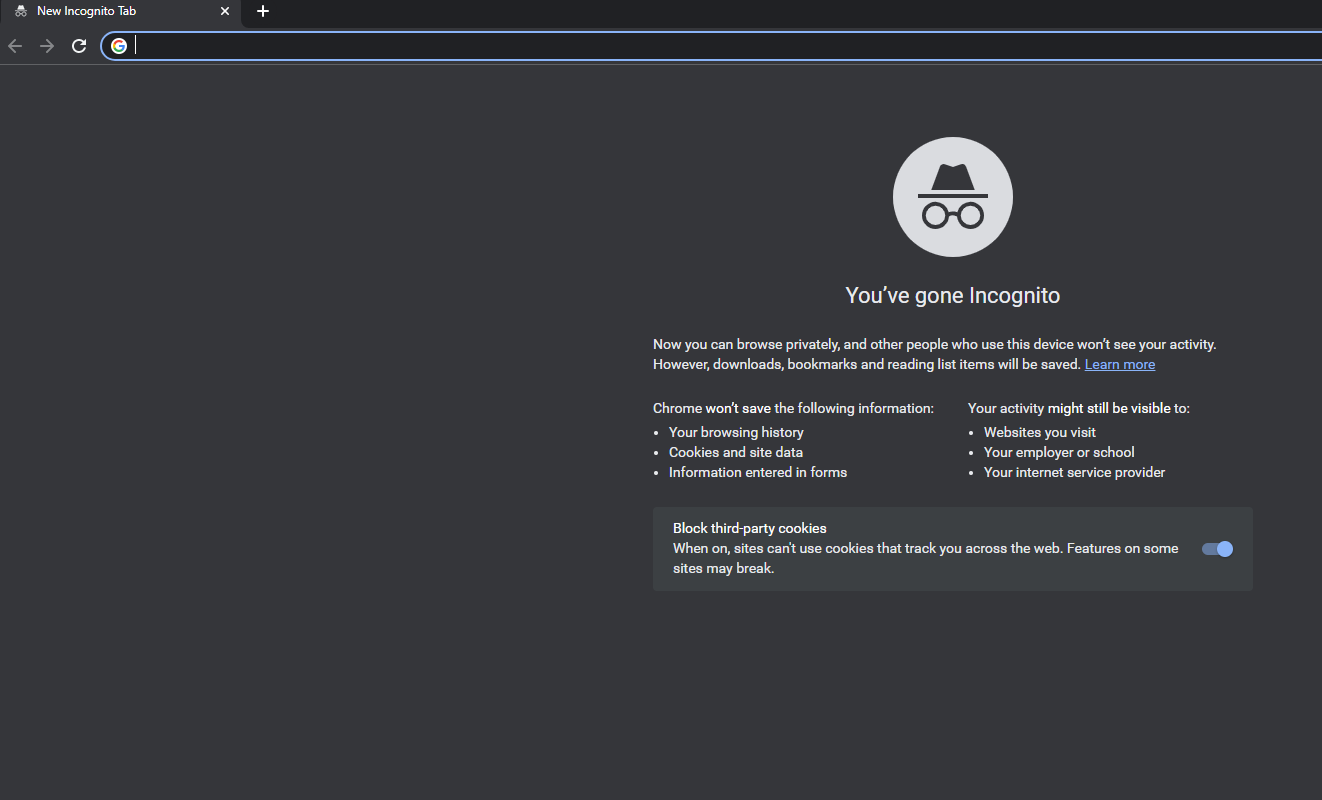Disable the Block third-party cookies toggle
This screenshot has width=1322, height=800.
click(x=1216, y=548)
